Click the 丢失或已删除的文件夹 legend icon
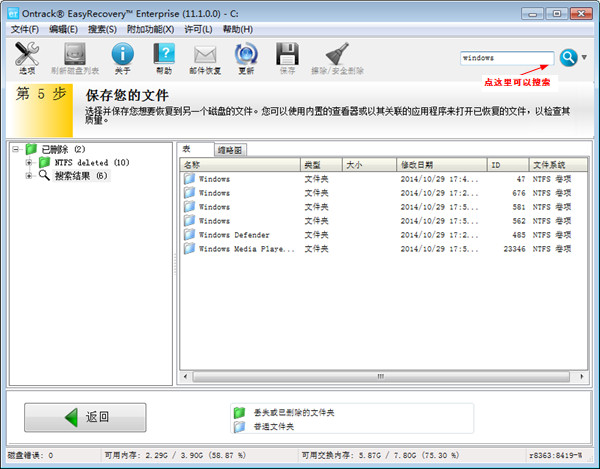Viewport: 600px width, 469px height. coord(239,413)
